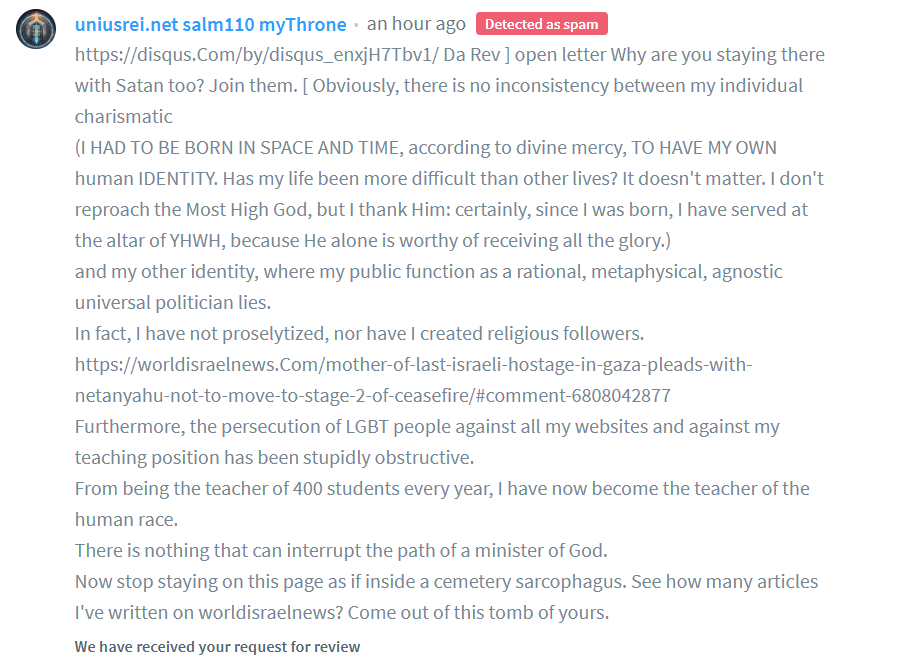Click the 'In fact, I have not proselytized' sentence
Image resolution: width=905 pixels, height=672 pixels.
(x=359, y=334)
